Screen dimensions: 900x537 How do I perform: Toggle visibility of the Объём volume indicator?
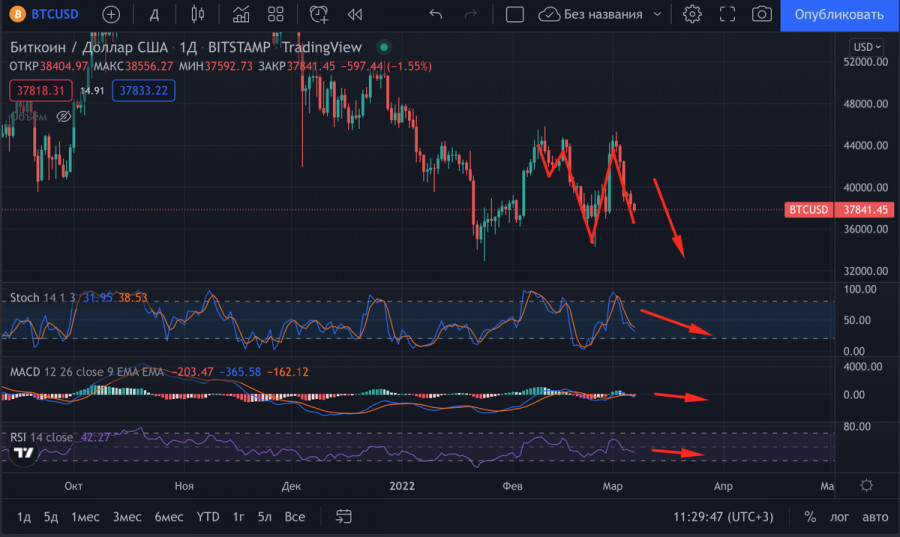pos(64,117)
